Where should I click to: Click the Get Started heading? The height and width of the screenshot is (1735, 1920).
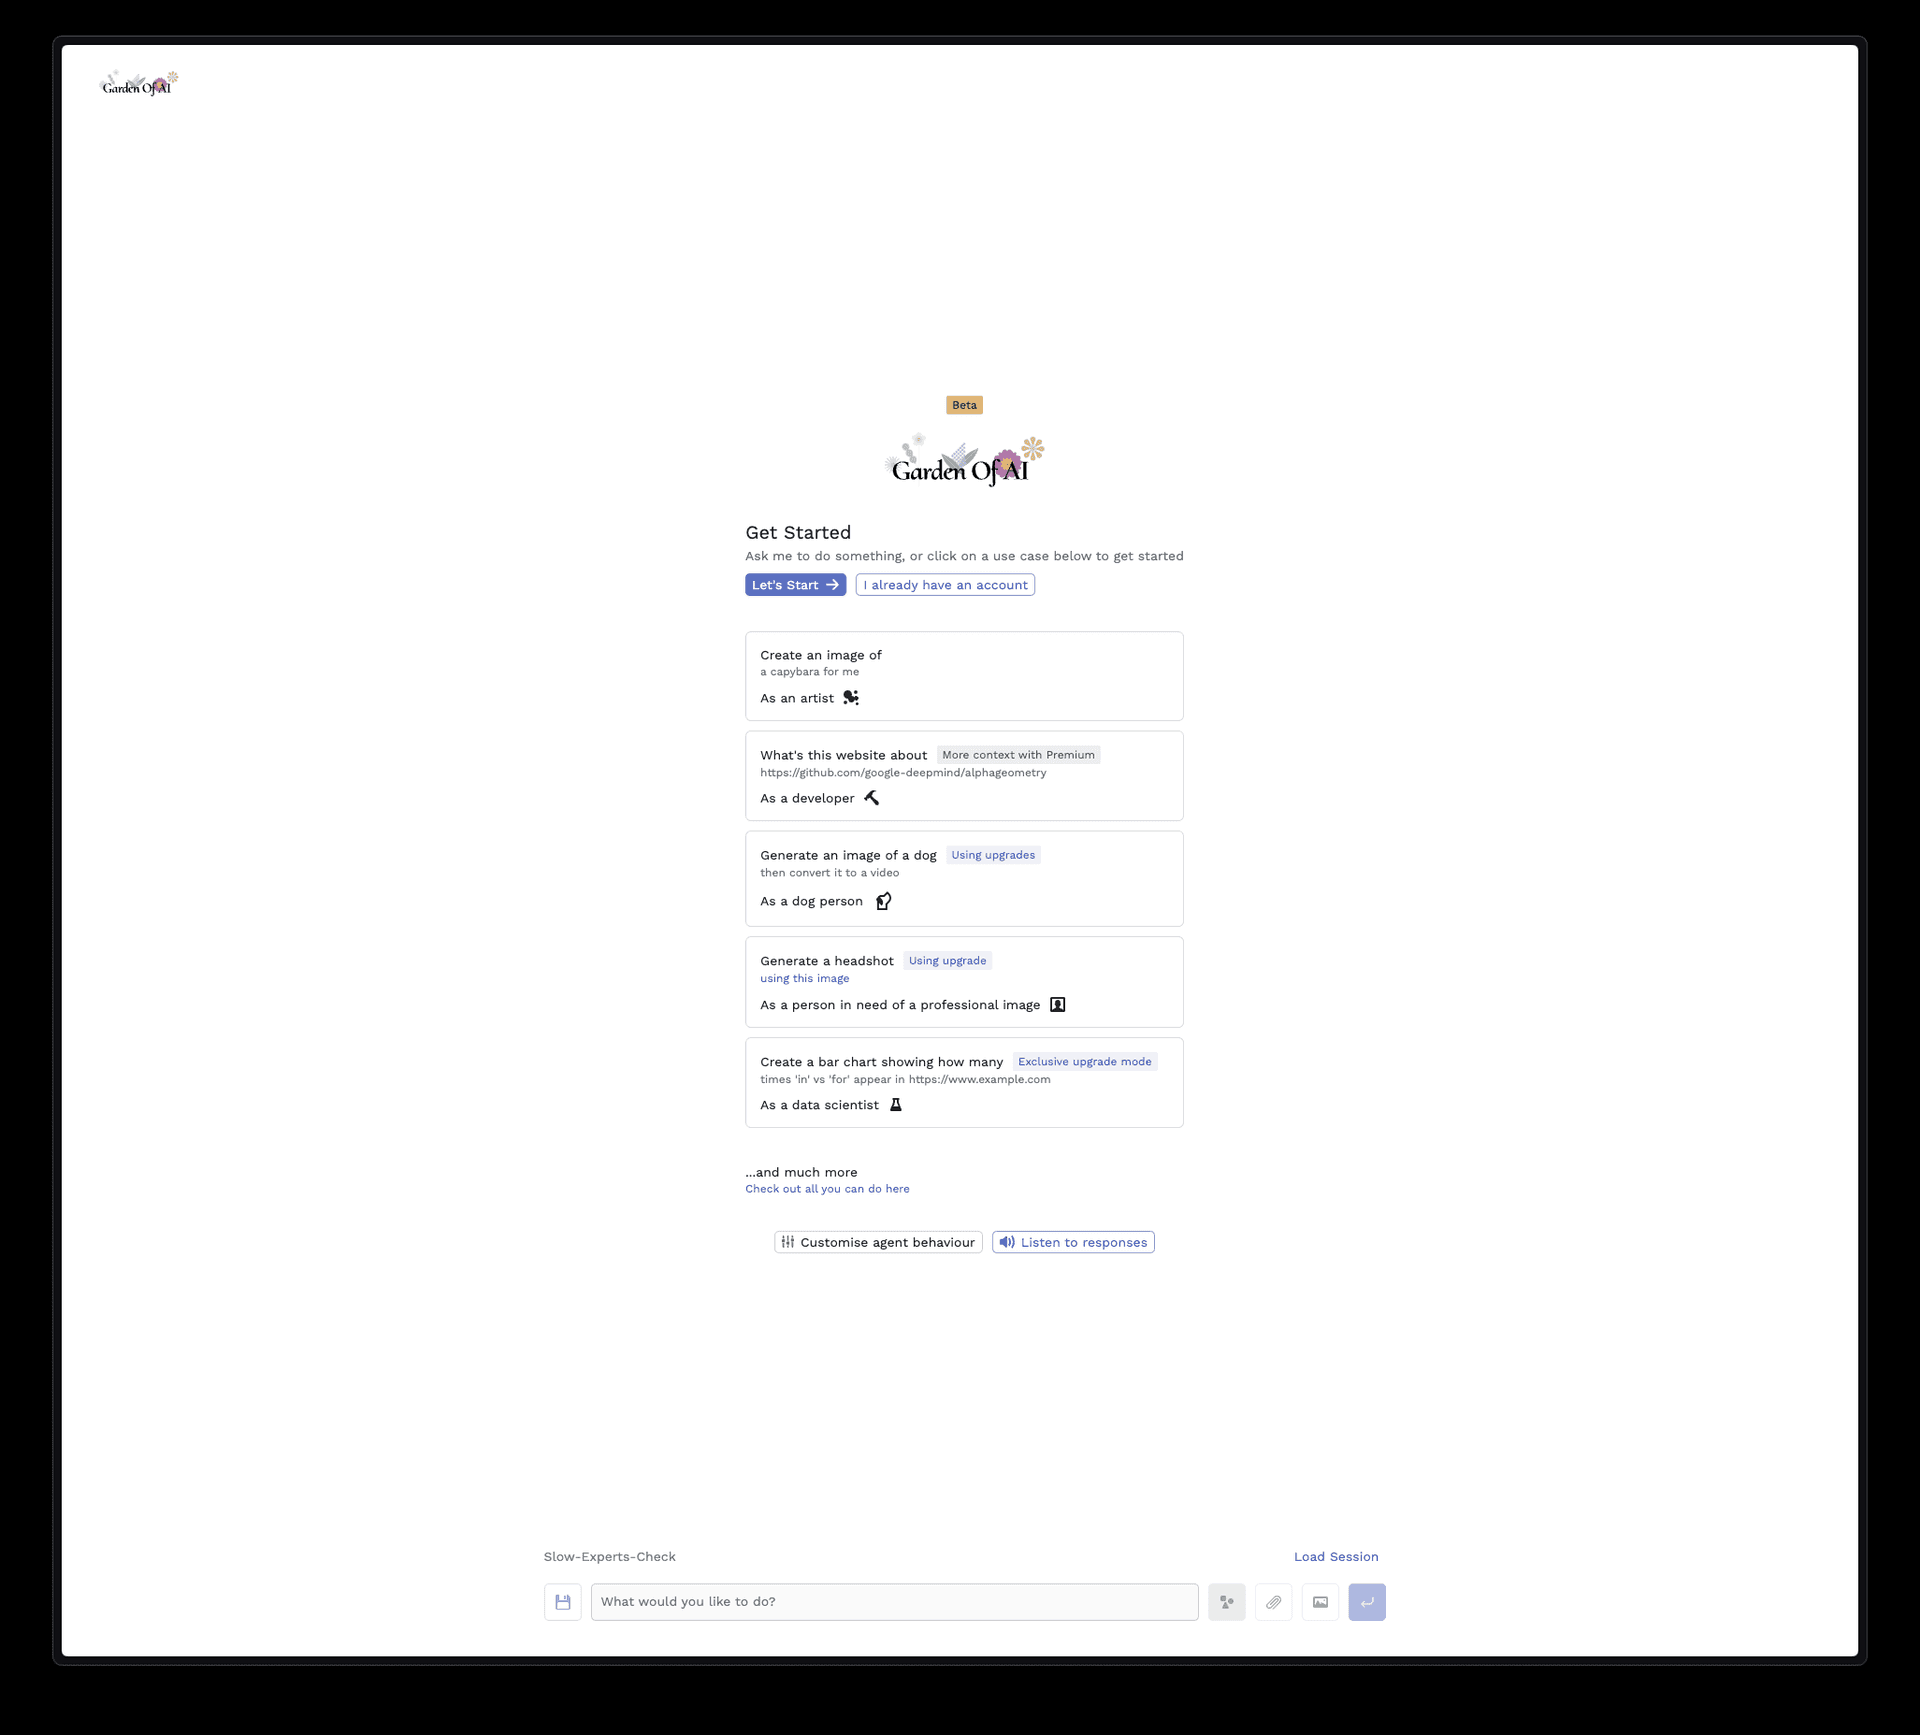[x=798, y=533]
